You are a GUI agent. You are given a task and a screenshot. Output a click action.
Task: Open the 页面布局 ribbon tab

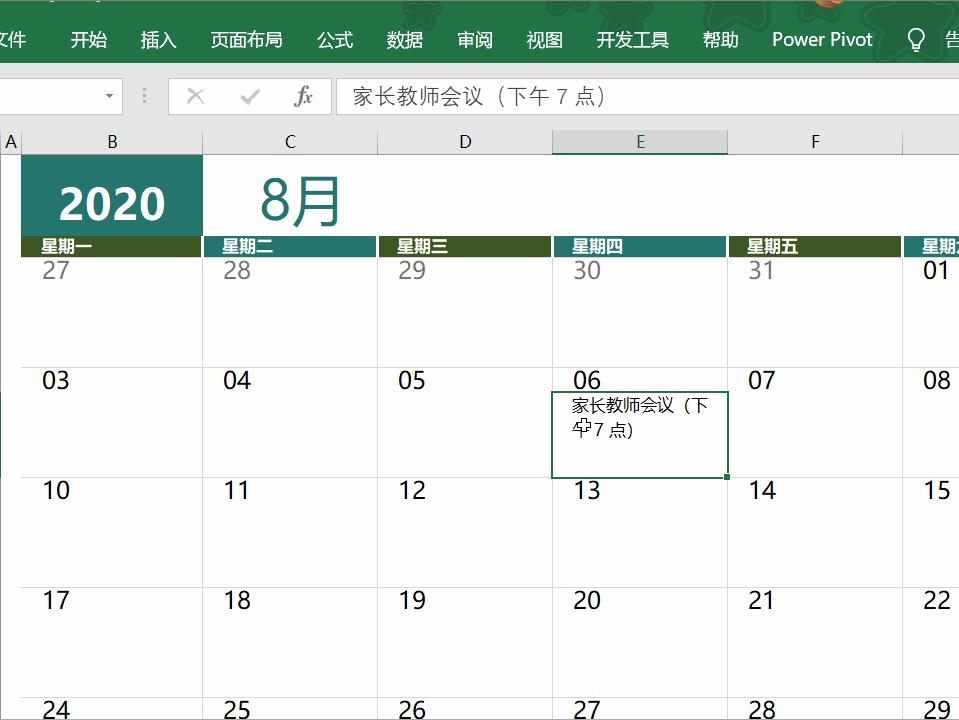(x=244, y=39)
